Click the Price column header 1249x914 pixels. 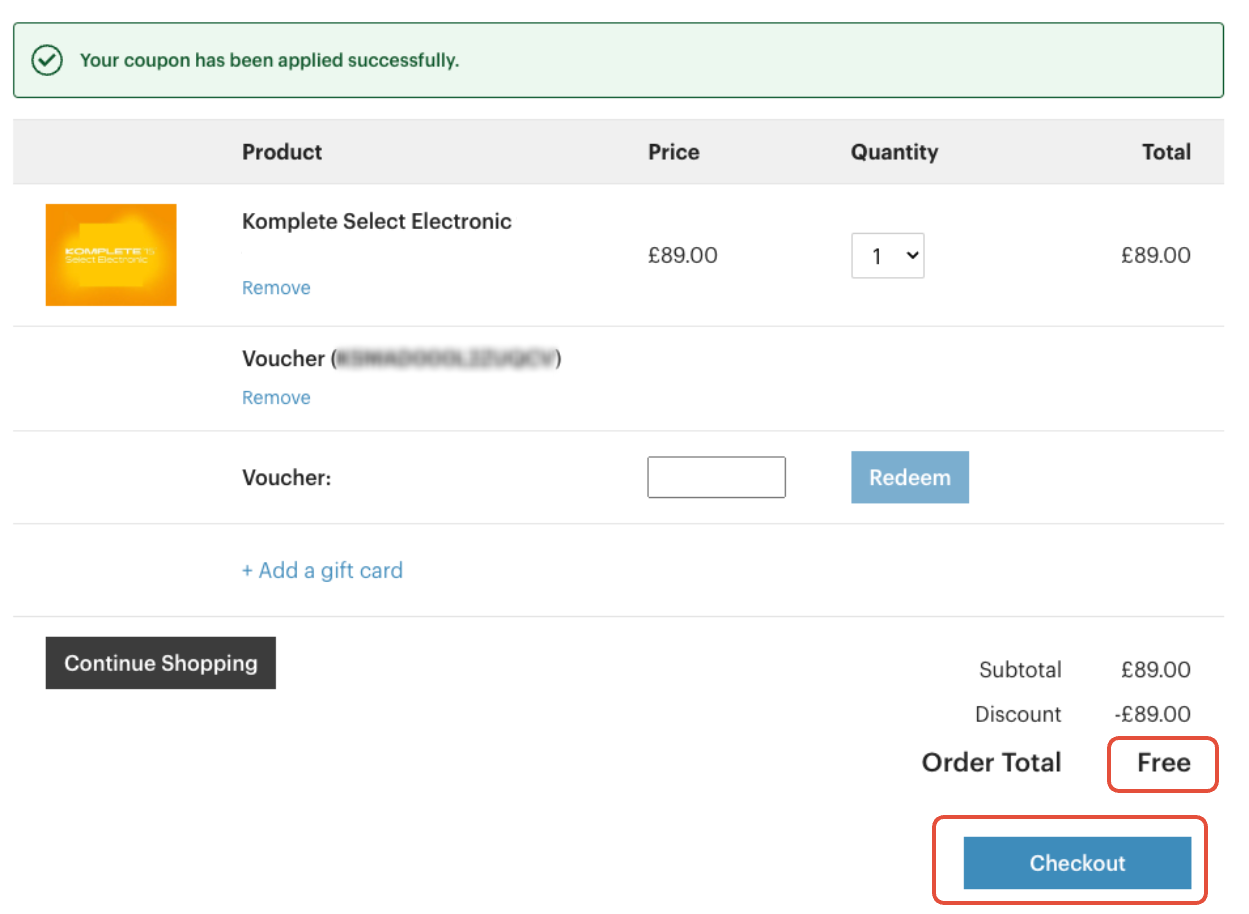click(674, 152)
